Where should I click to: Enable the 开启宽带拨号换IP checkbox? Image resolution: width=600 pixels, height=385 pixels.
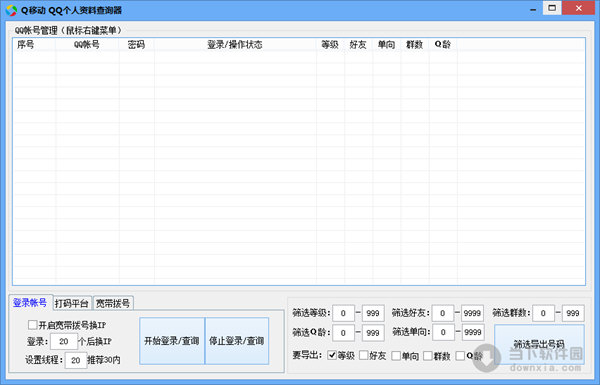[32, 325]
